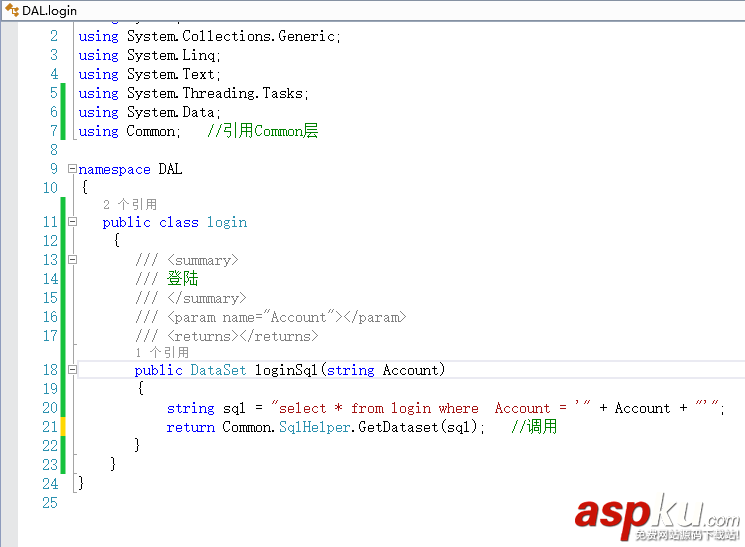Open the "2 个引用" CodeLens link
Image resolution: width=745 pixels, height=547 pixels.
coord(130,204)
